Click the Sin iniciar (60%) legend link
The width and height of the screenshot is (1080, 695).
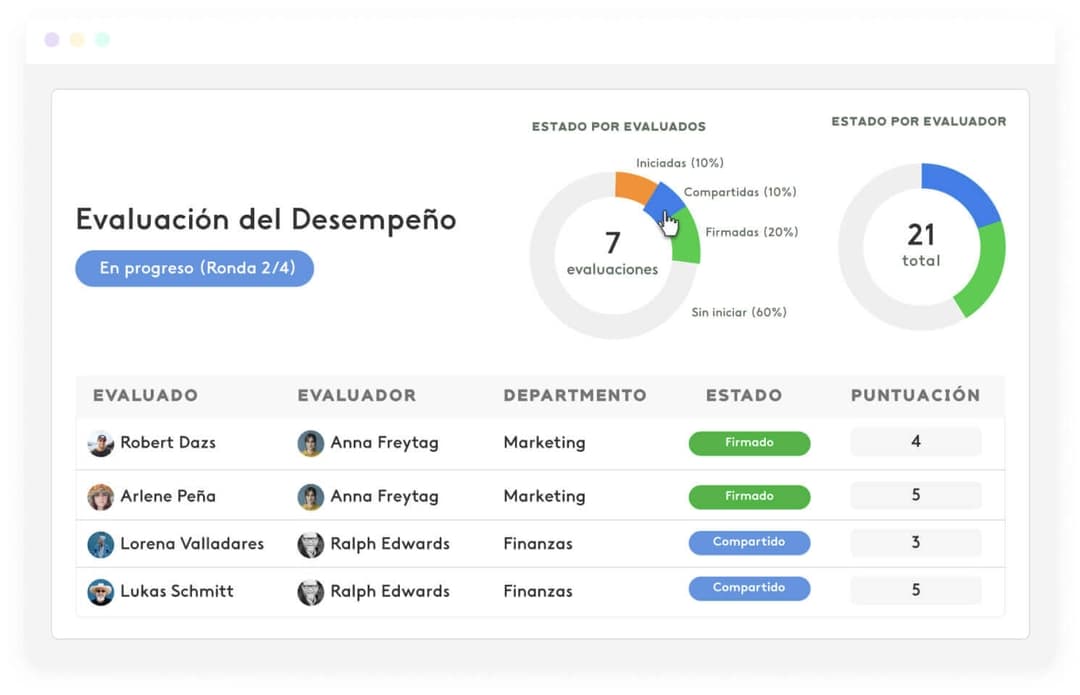pyautogui.click(x=738, y=312)
